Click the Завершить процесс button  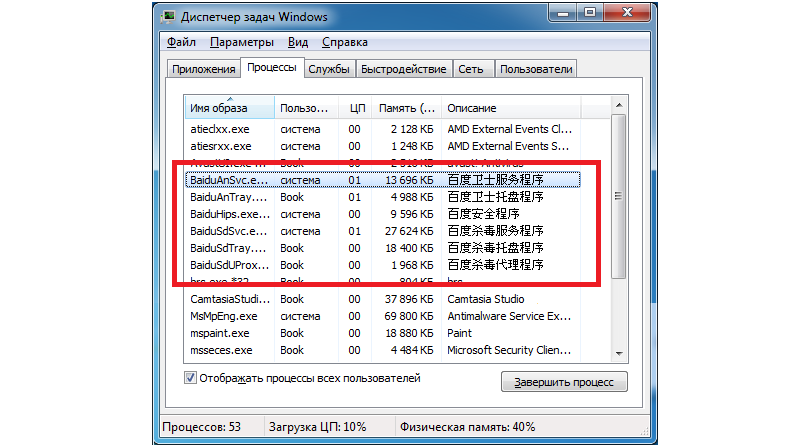(x=564, y=382)
